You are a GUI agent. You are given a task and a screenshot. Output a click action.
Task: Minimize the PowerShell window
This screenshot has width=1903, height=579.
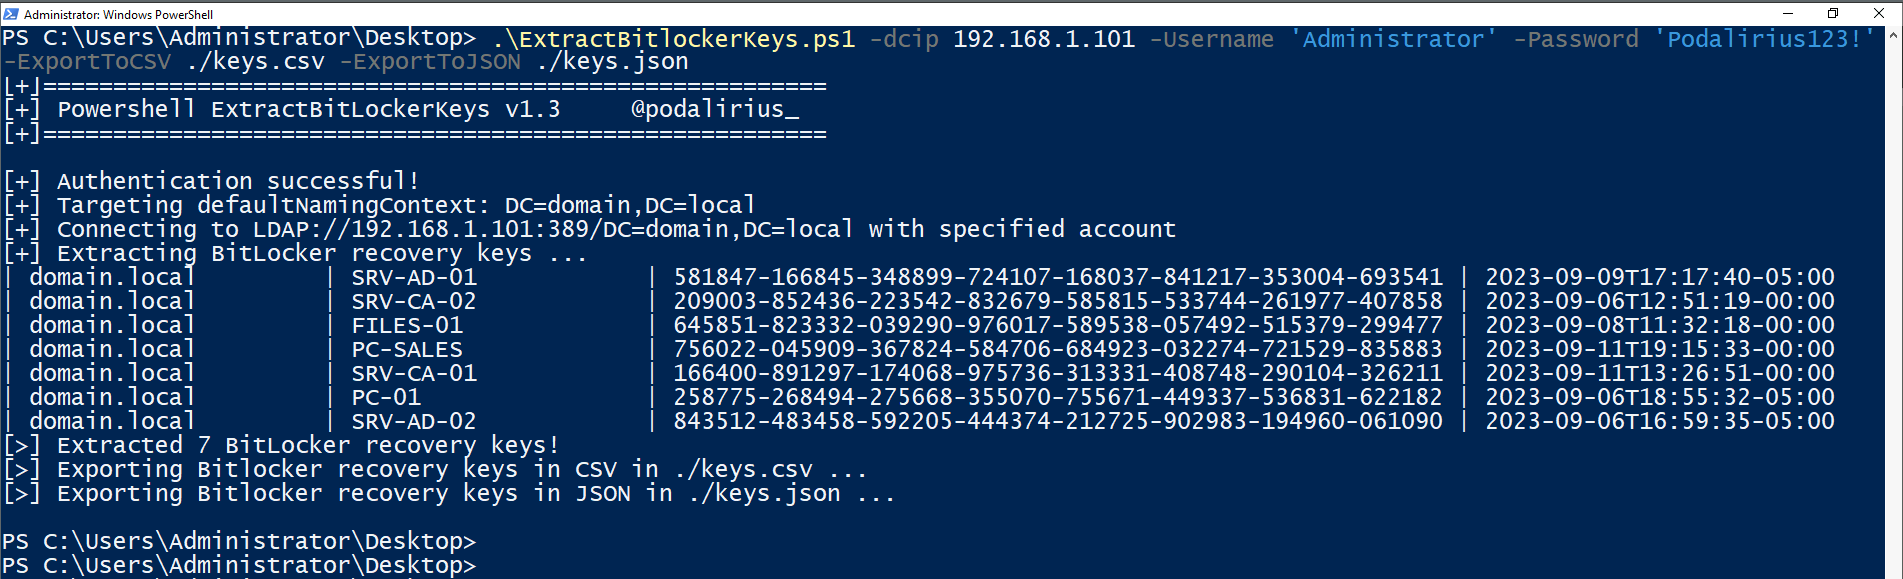1788,13
